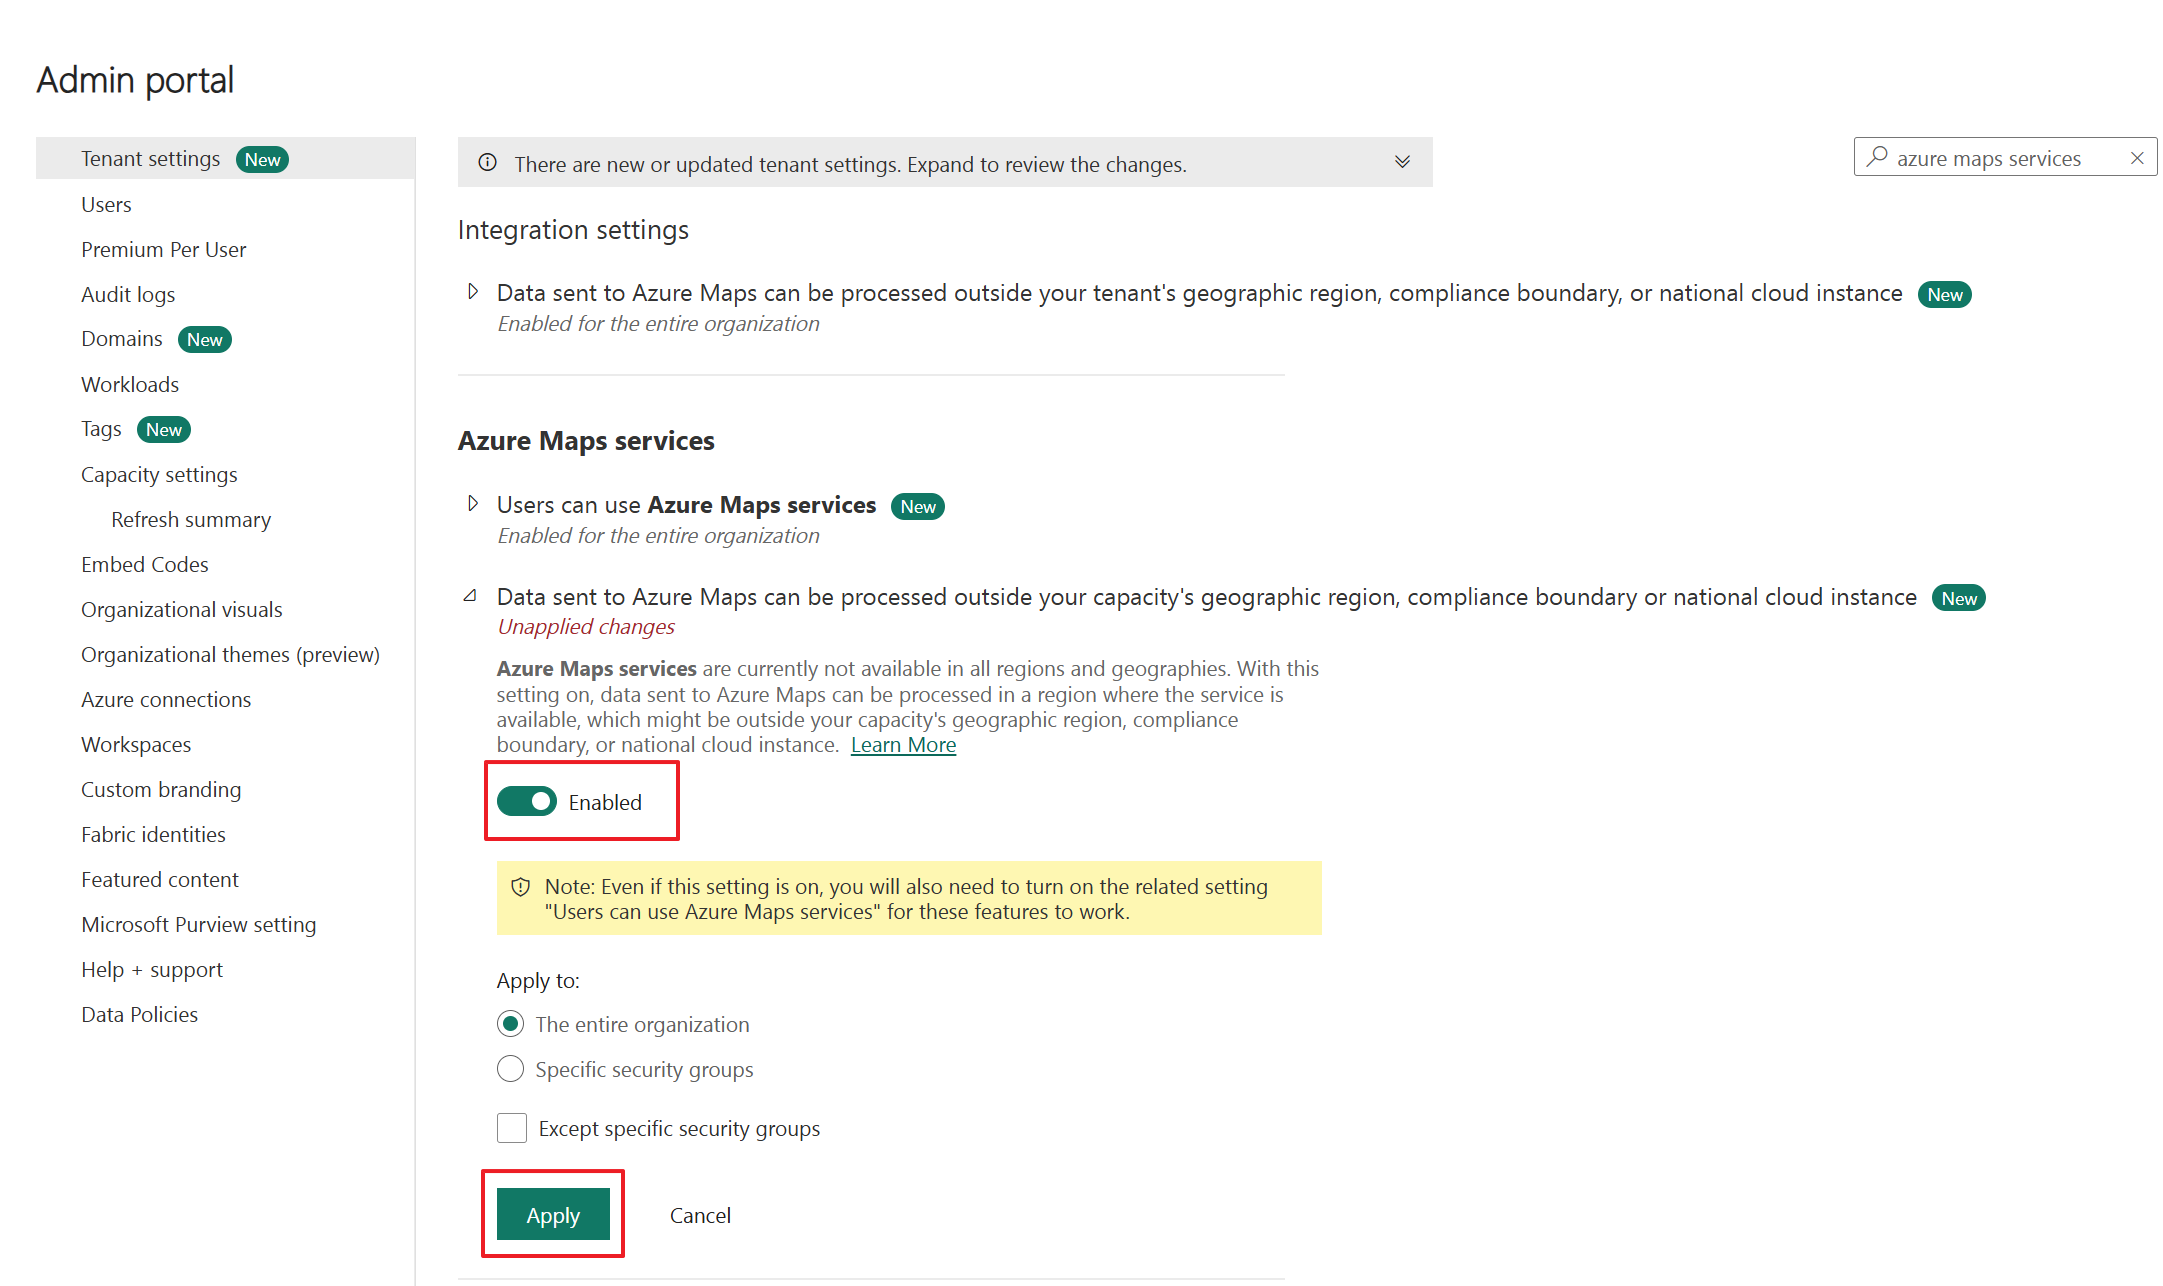Apply the unapplied setting changes
Screen dimensions: 2163x1286
(553, 1215)
